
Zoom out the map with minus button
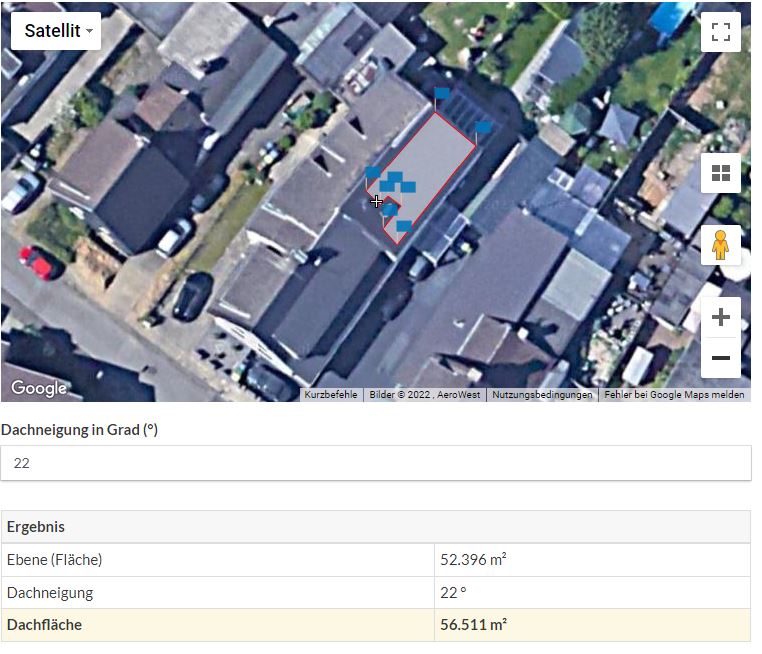(x=721, y=358)
